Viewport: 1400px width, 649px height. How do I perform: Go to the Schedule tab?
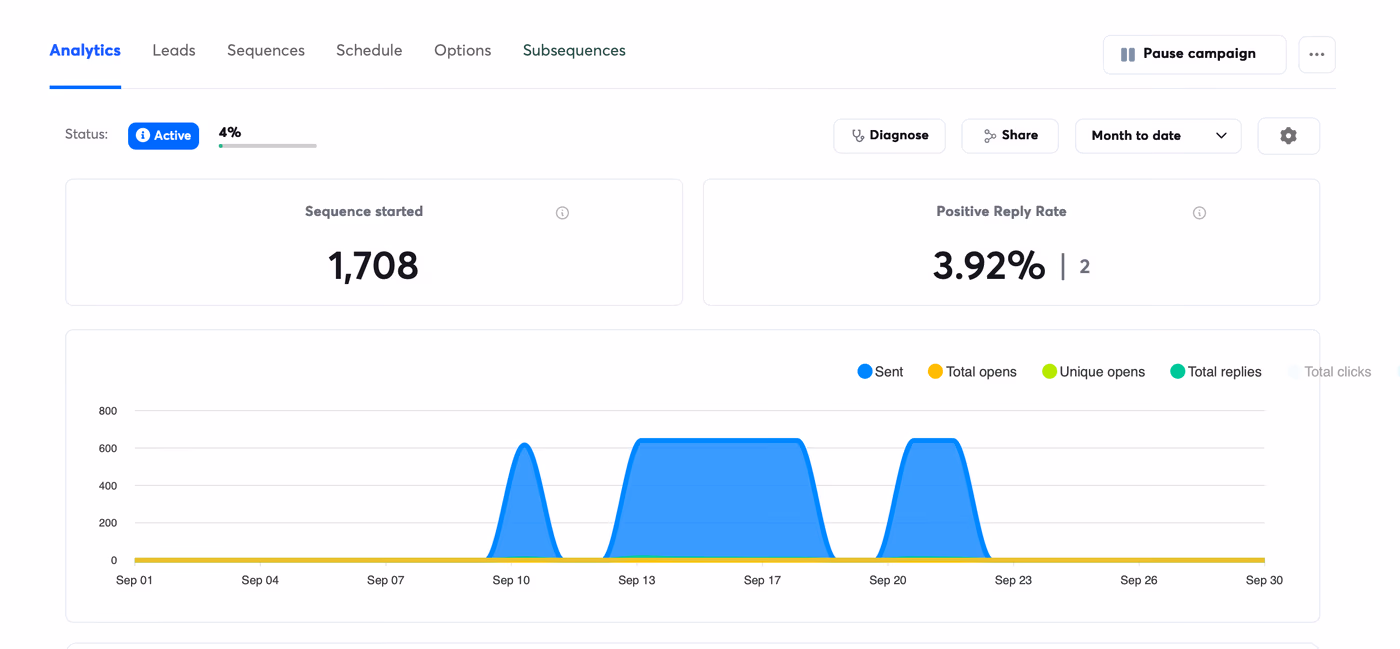click(x=369, y=51)
